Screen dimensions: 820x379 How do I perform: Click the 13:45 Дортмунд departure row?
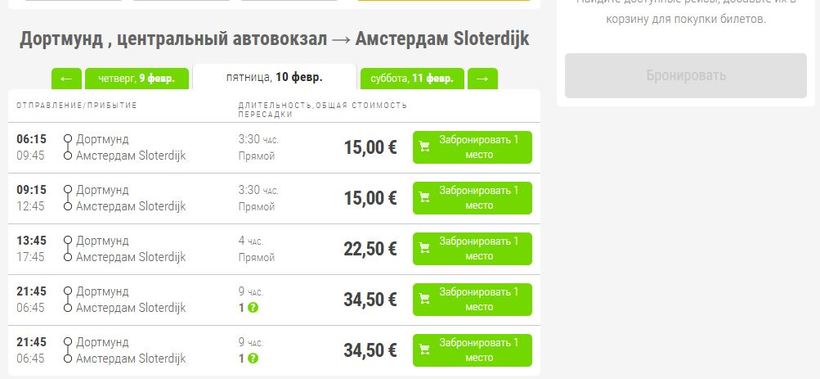click(274, 249)
